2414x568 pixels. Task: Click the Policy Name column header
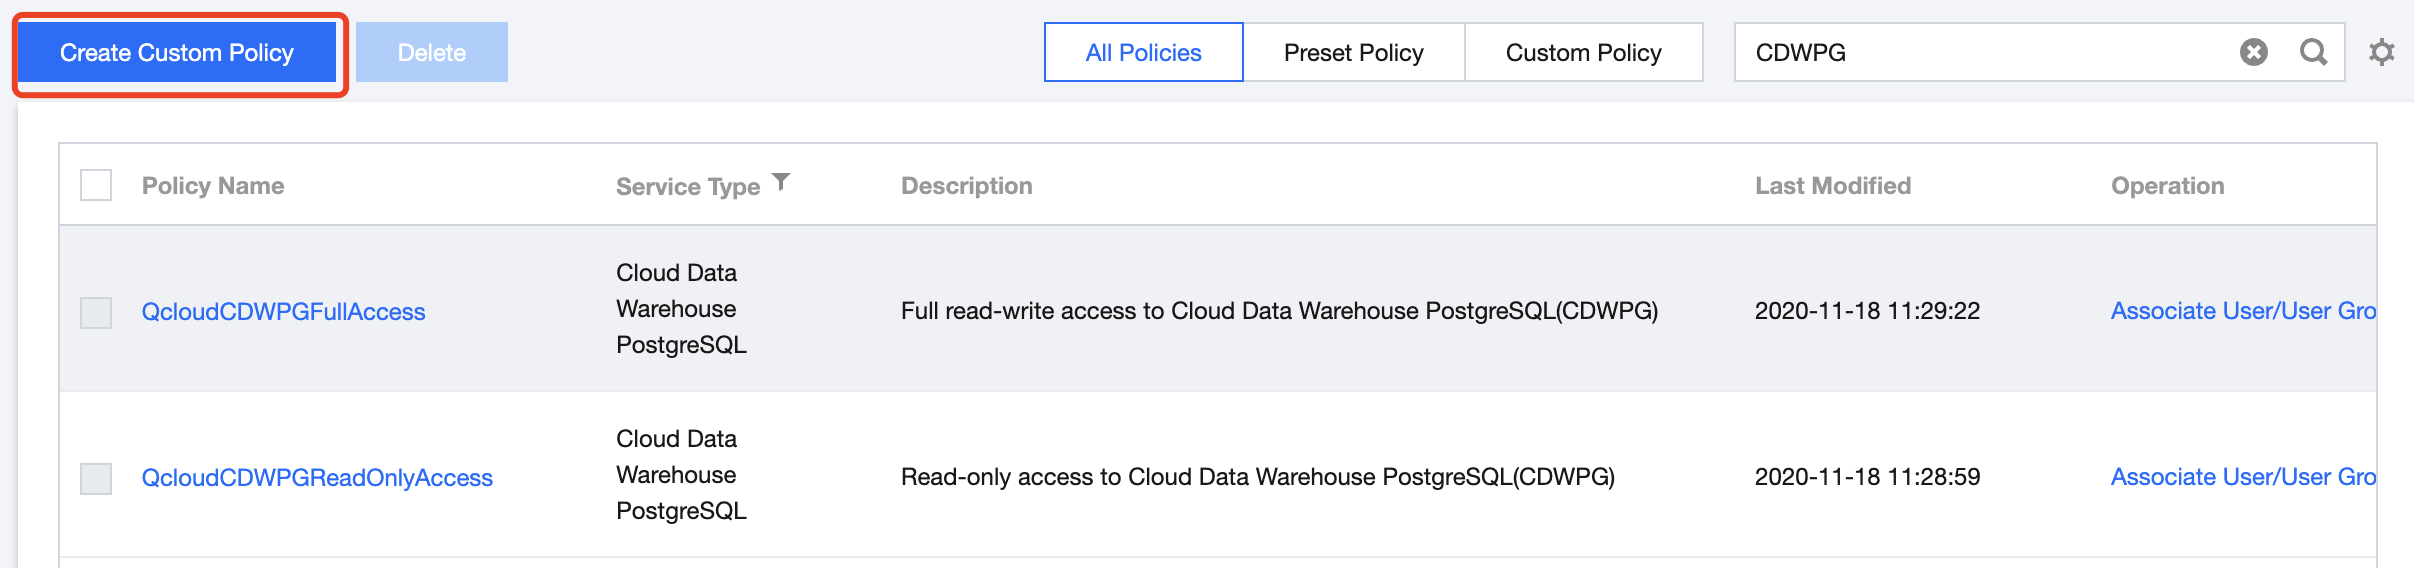click(x=213, y=186)
